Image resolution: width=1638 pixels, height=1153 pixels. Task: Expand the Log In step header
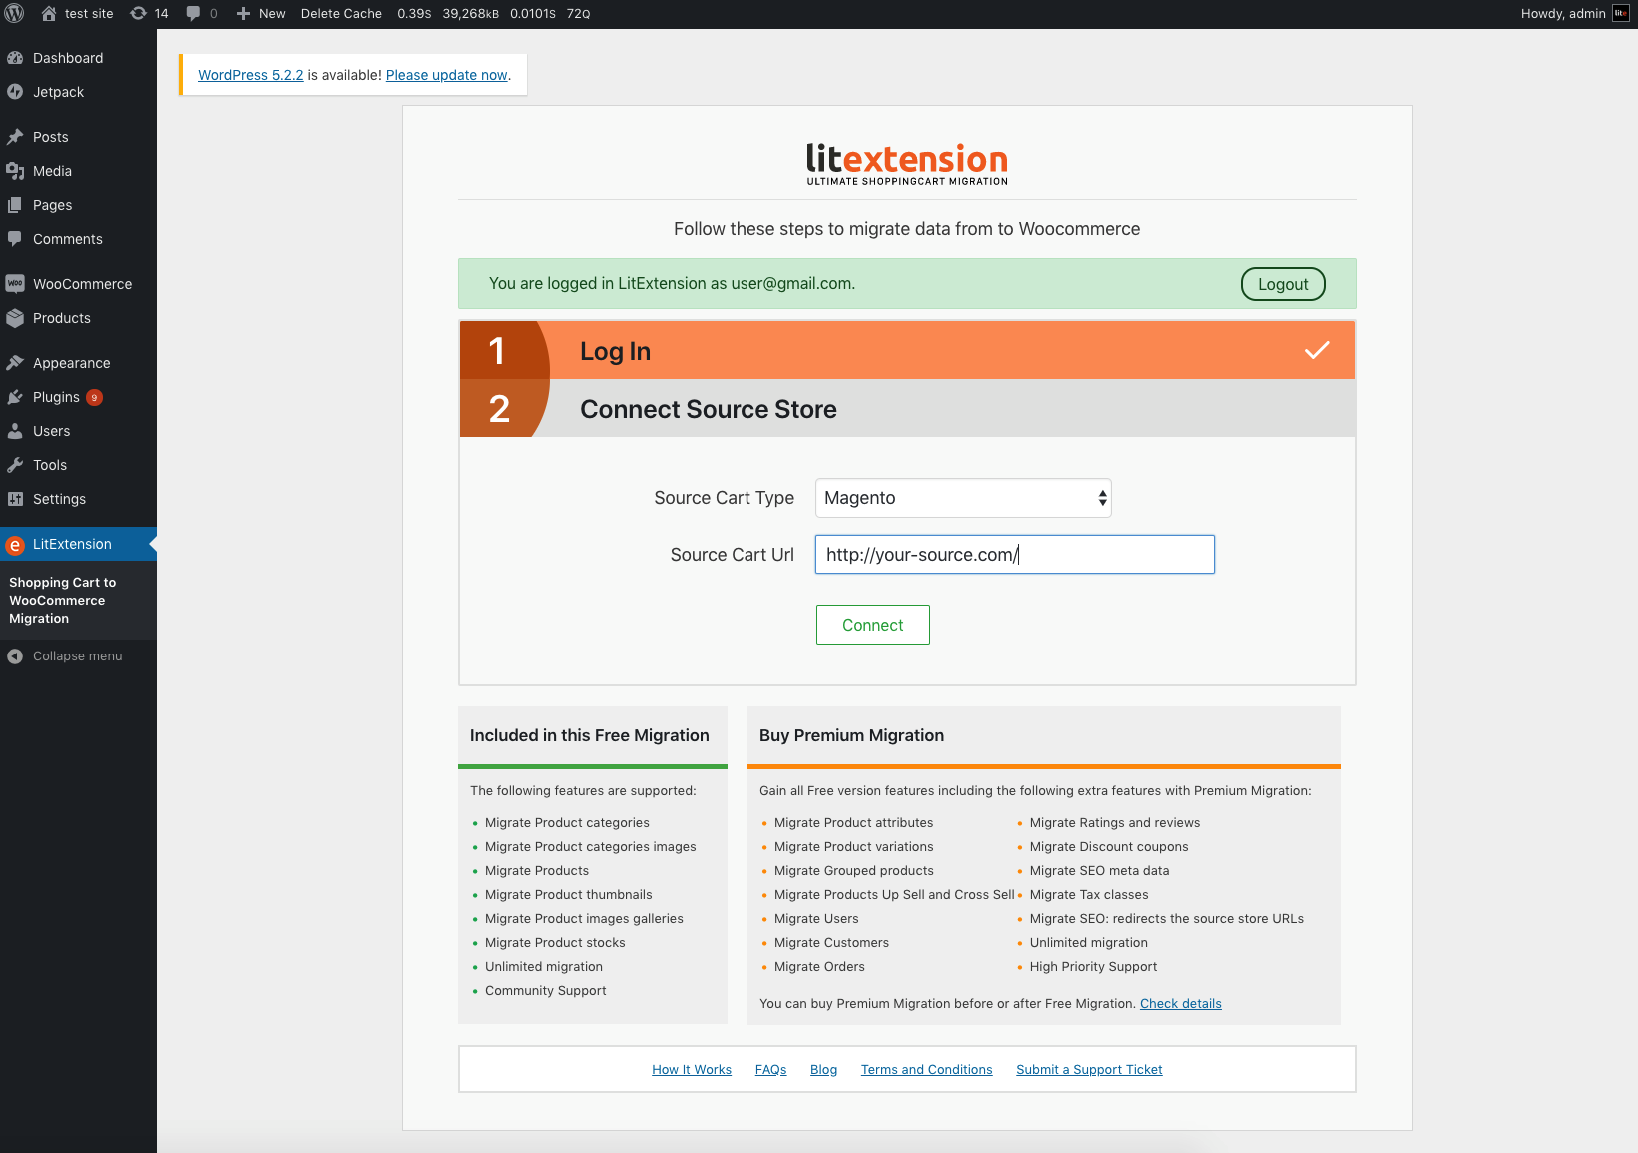(x=906, y=351)
